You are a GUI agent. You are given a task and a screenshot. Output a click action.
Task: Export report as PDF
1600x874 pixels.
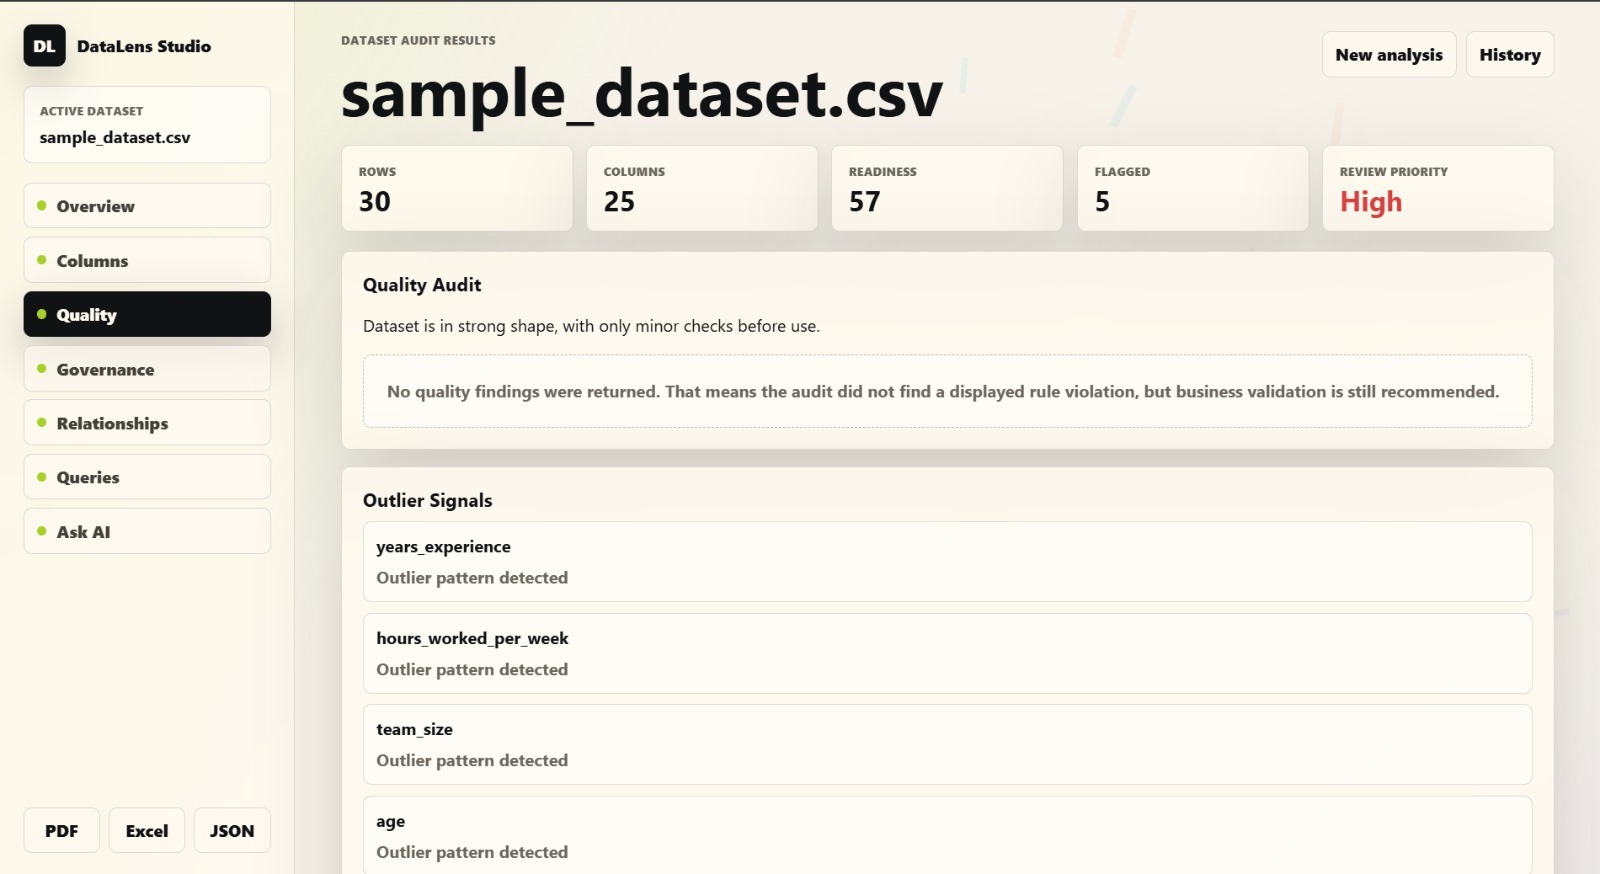pyautogui.click(x=62, y=830)
